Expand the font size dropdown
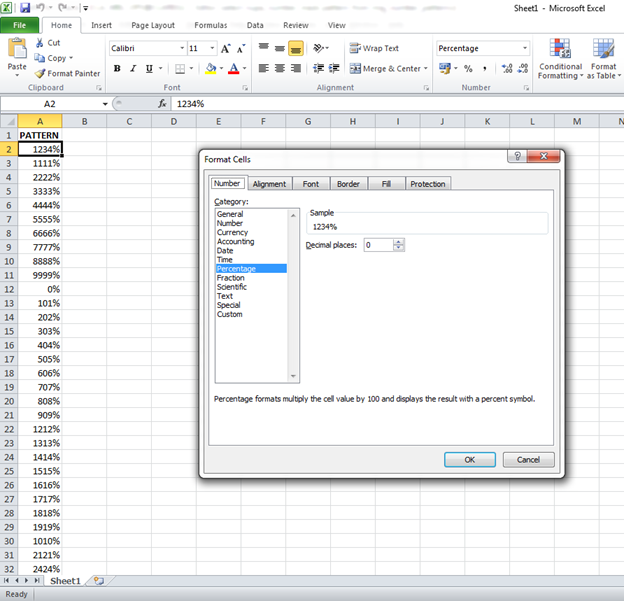 pos(213,48)
